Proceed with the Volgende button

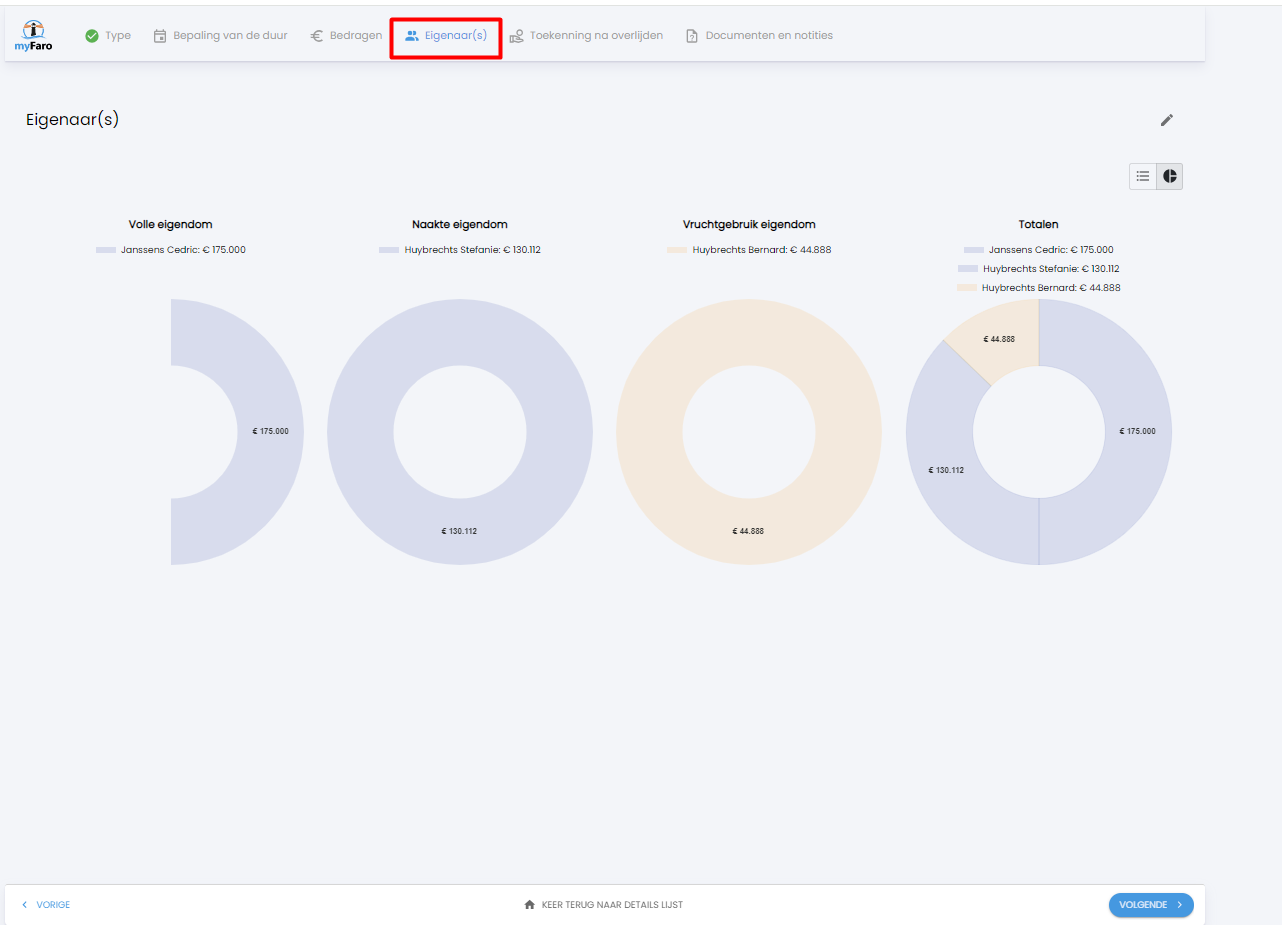pyautogui.click(x=1151, y=905)
